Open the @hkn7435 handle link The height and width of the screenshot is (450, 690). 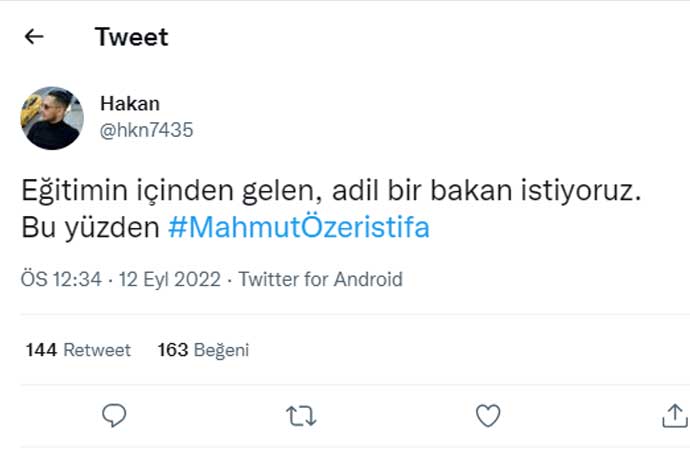[x=147, y=130]
